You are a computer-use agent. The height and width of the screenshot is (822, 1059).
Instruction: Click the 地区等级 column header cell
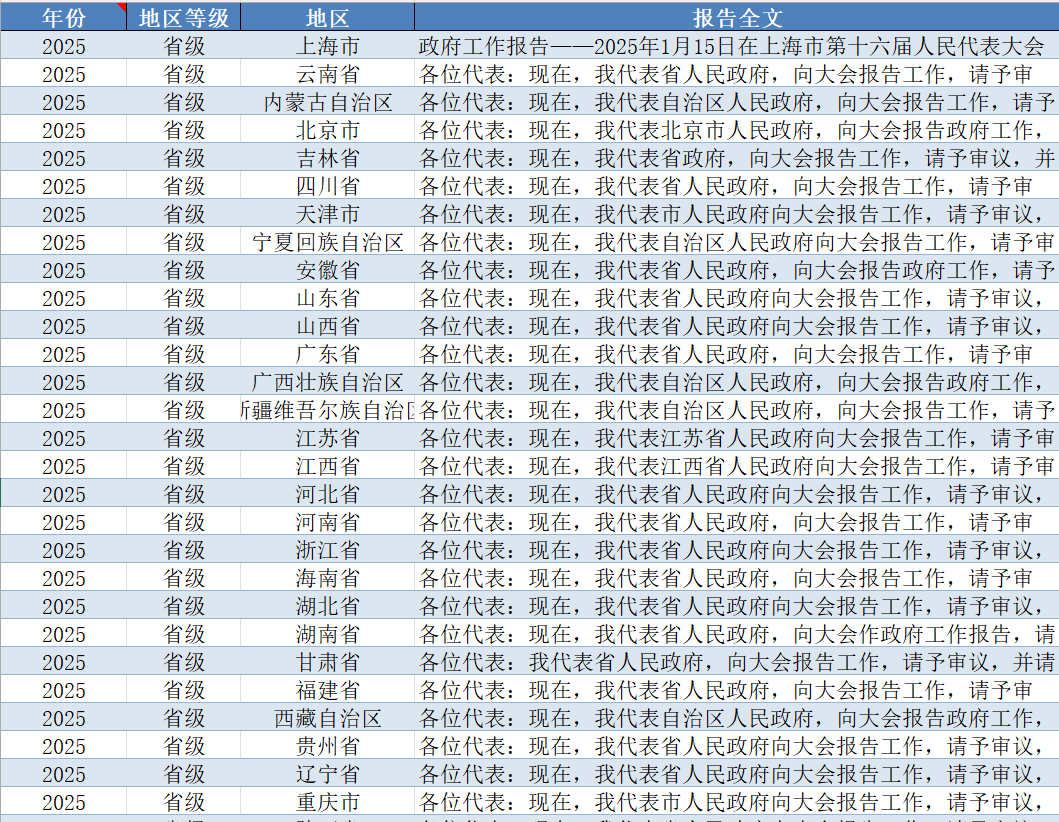coord(184,17)
